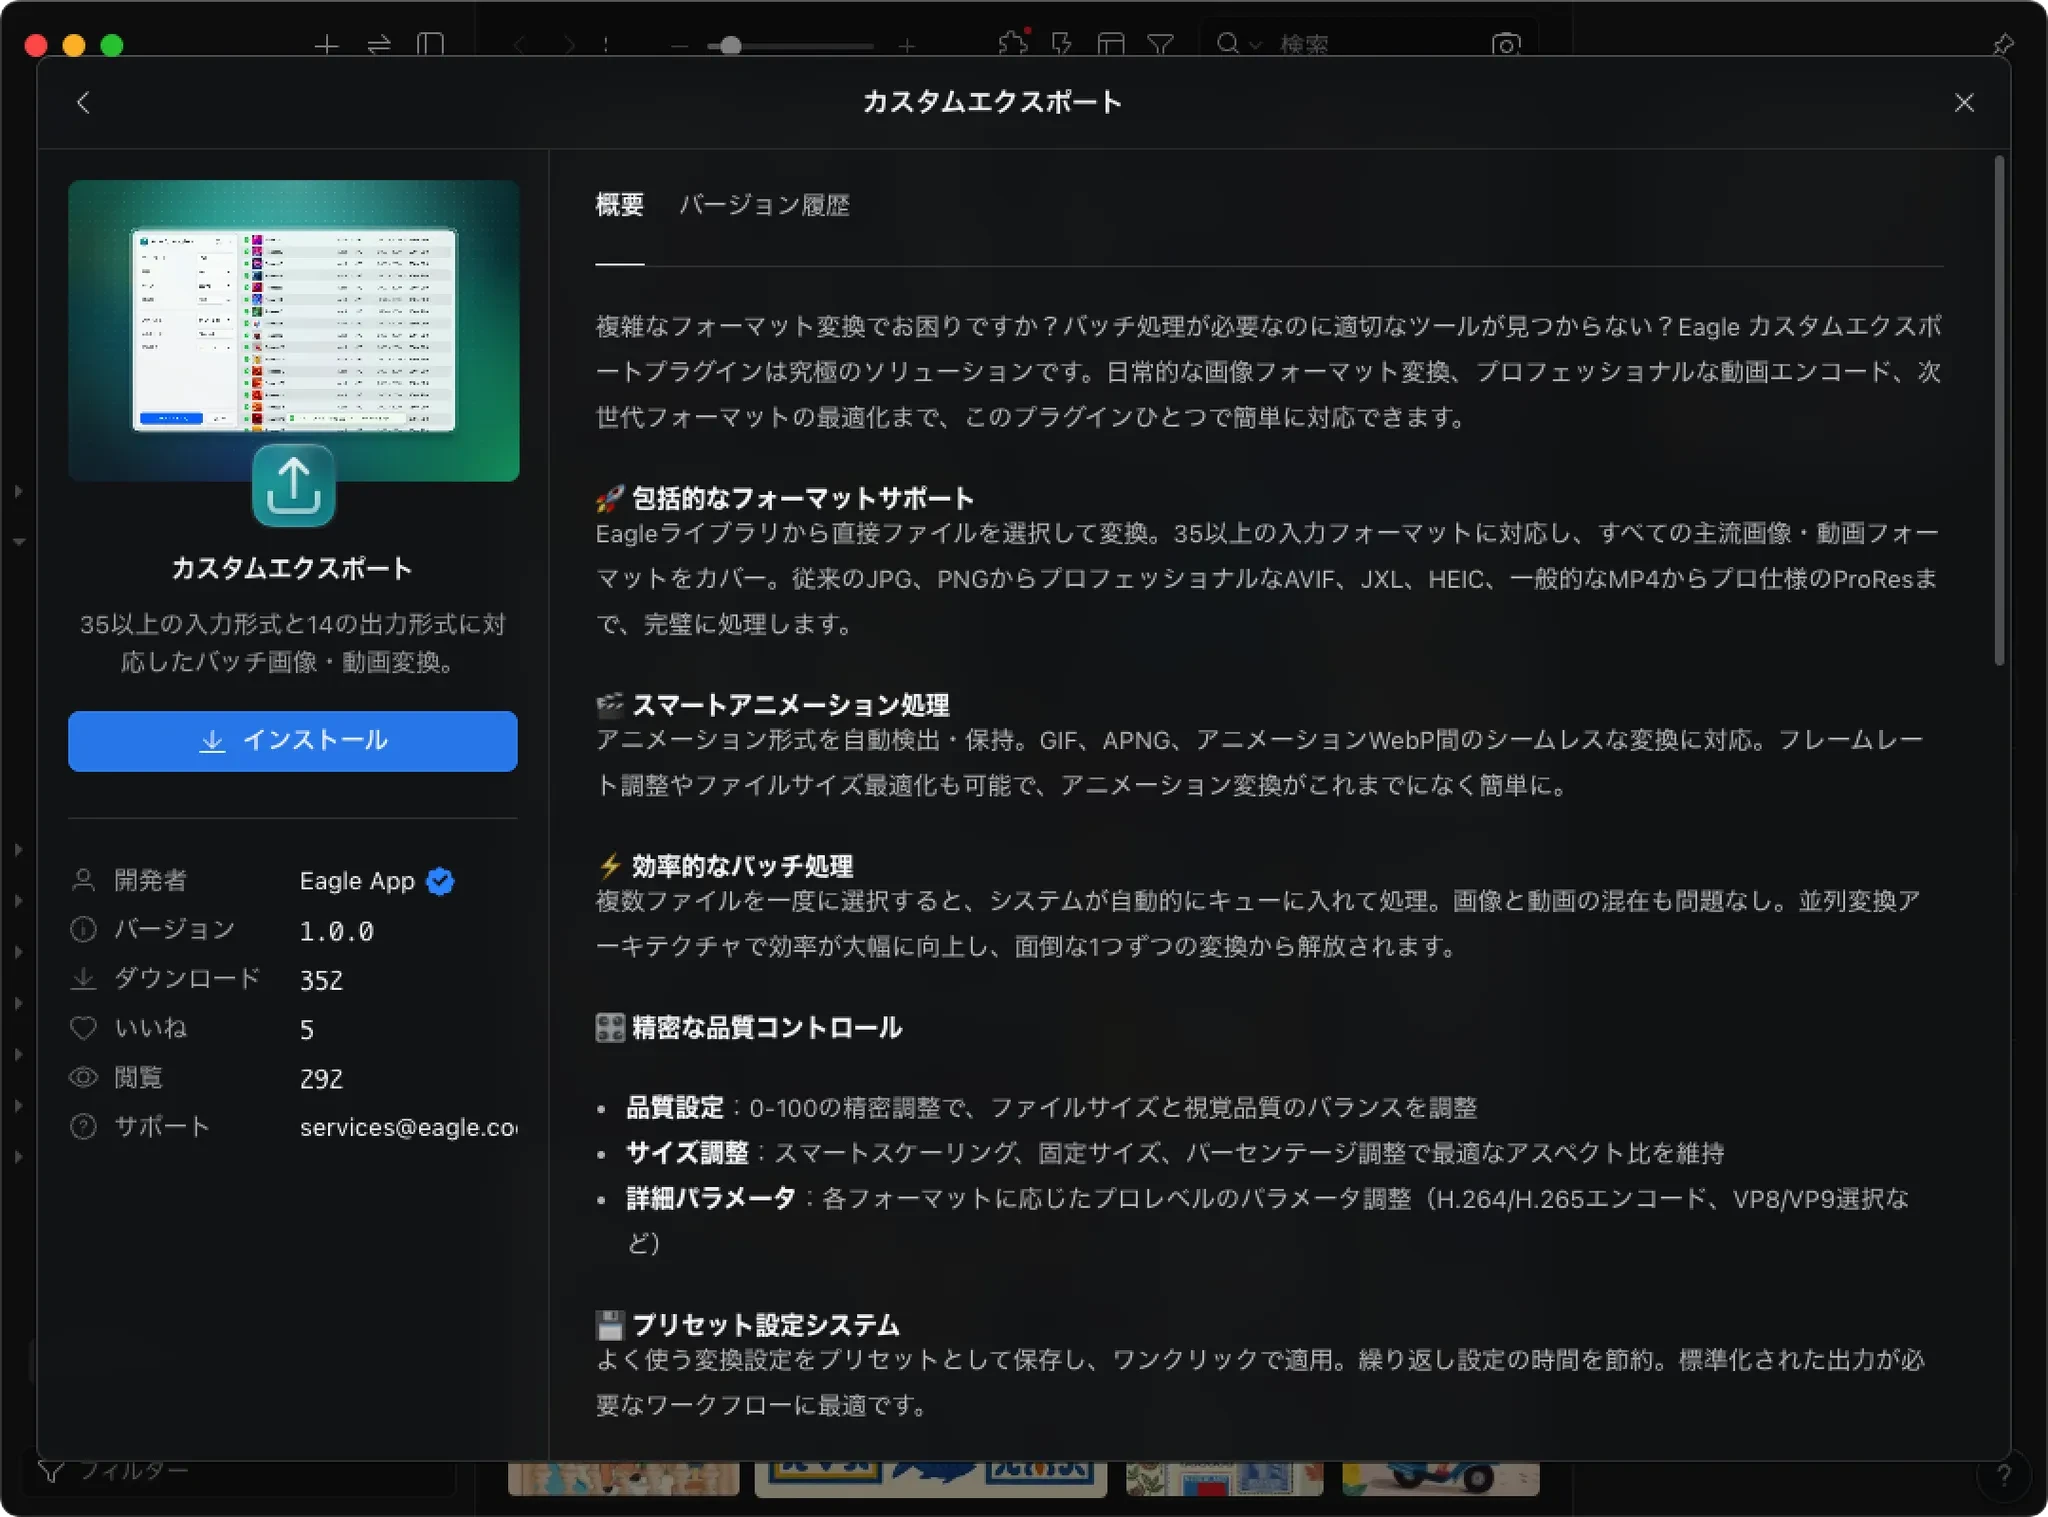Click the サポート question mark icon
Image resolution: width=2048 pixels, height=1517 pixels.
84,1127
